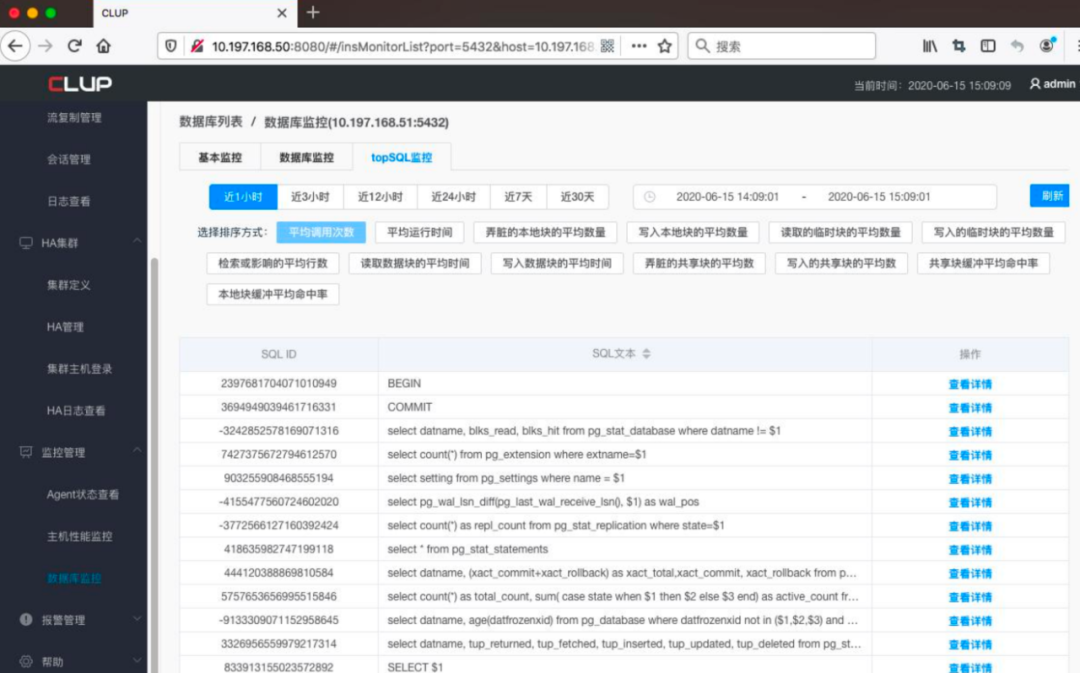Click the clock icon in date range
The width and height of the screenshot is (1080, 673).
coord(650,197)
